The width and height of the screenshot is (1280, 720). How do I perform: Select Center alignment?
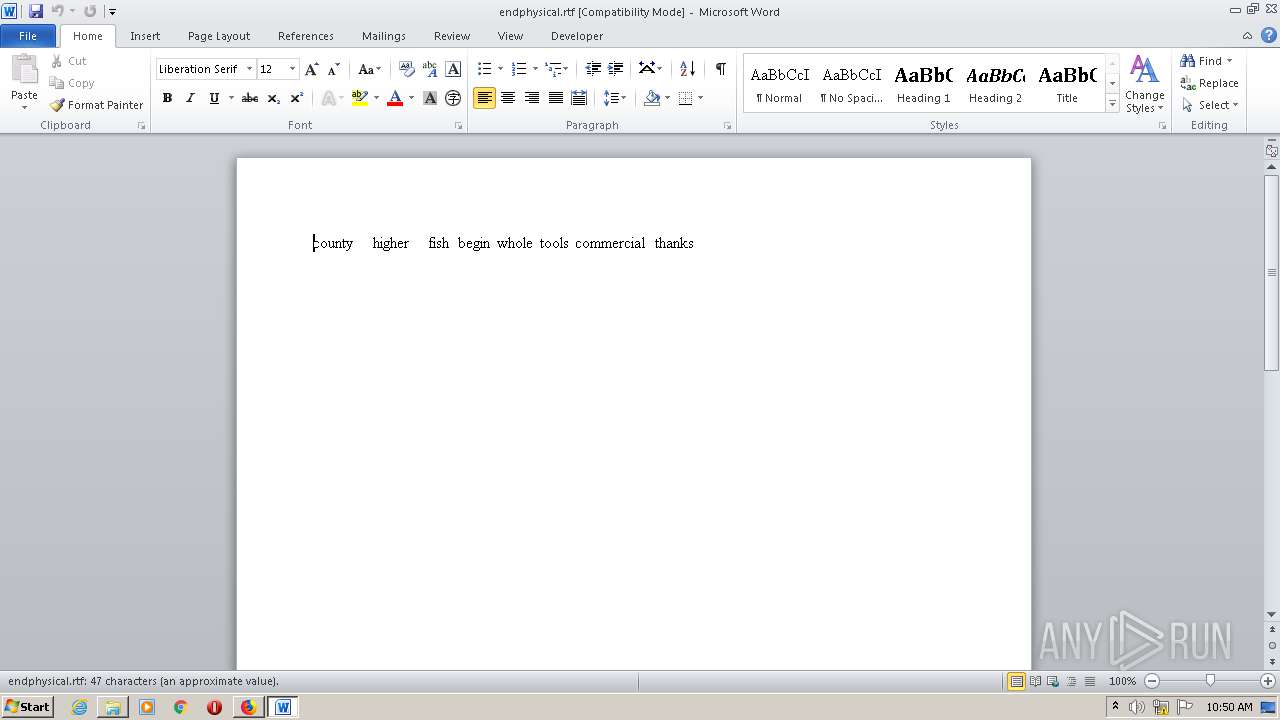508,98
